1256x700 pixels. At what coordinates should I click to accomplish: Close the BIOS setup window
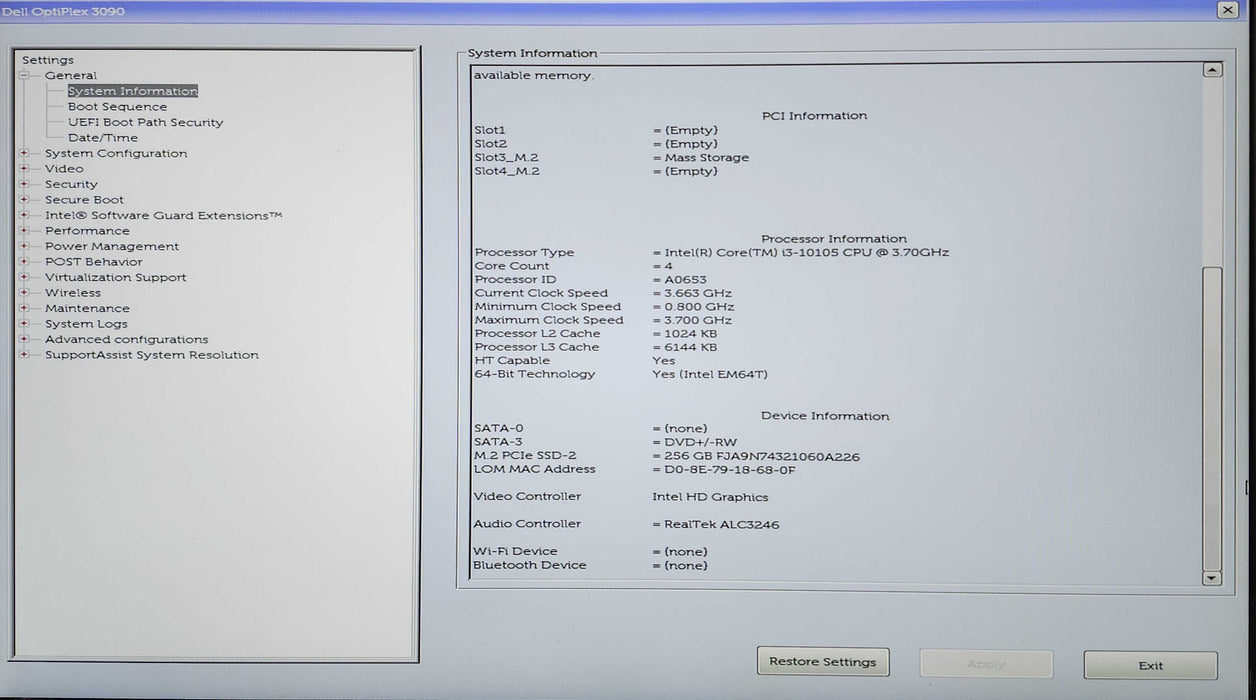pos(1227,9)
